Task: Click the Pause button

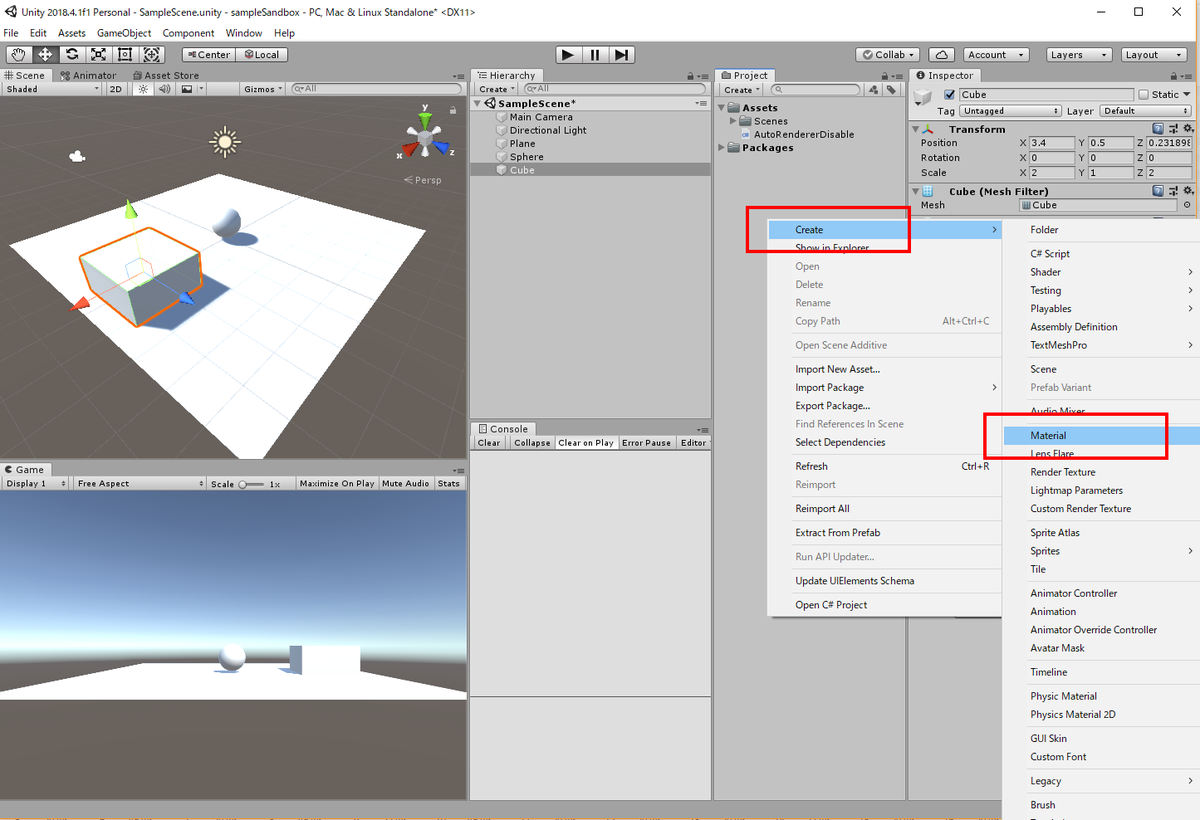Action: [x=595, y=55]
